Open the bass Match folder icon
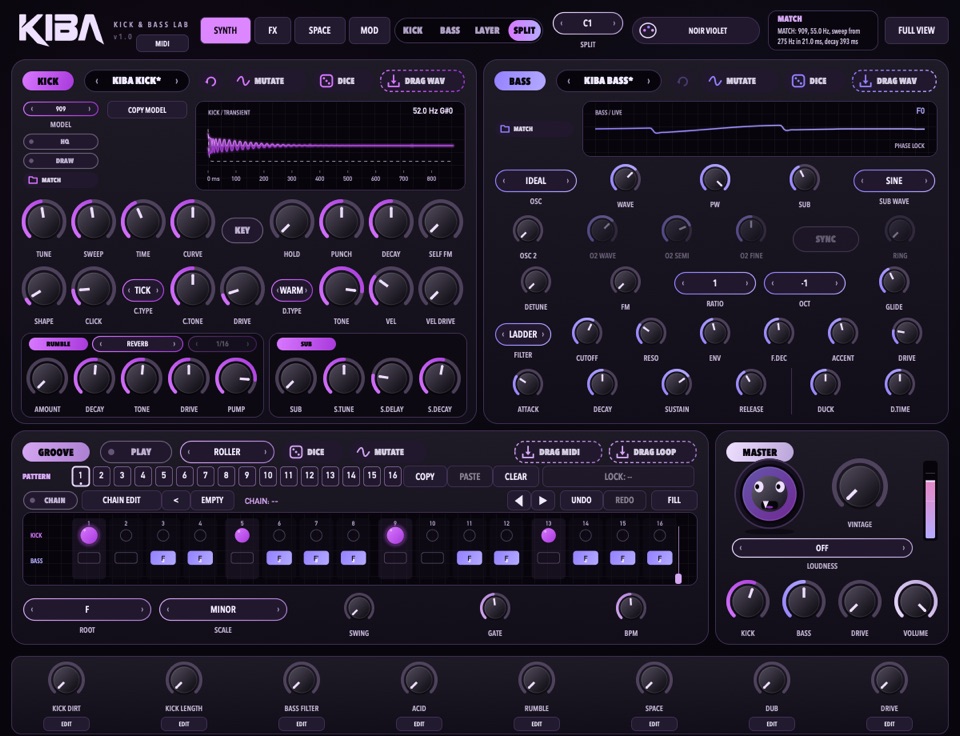The image size is (960, 736). click(505, 129)
